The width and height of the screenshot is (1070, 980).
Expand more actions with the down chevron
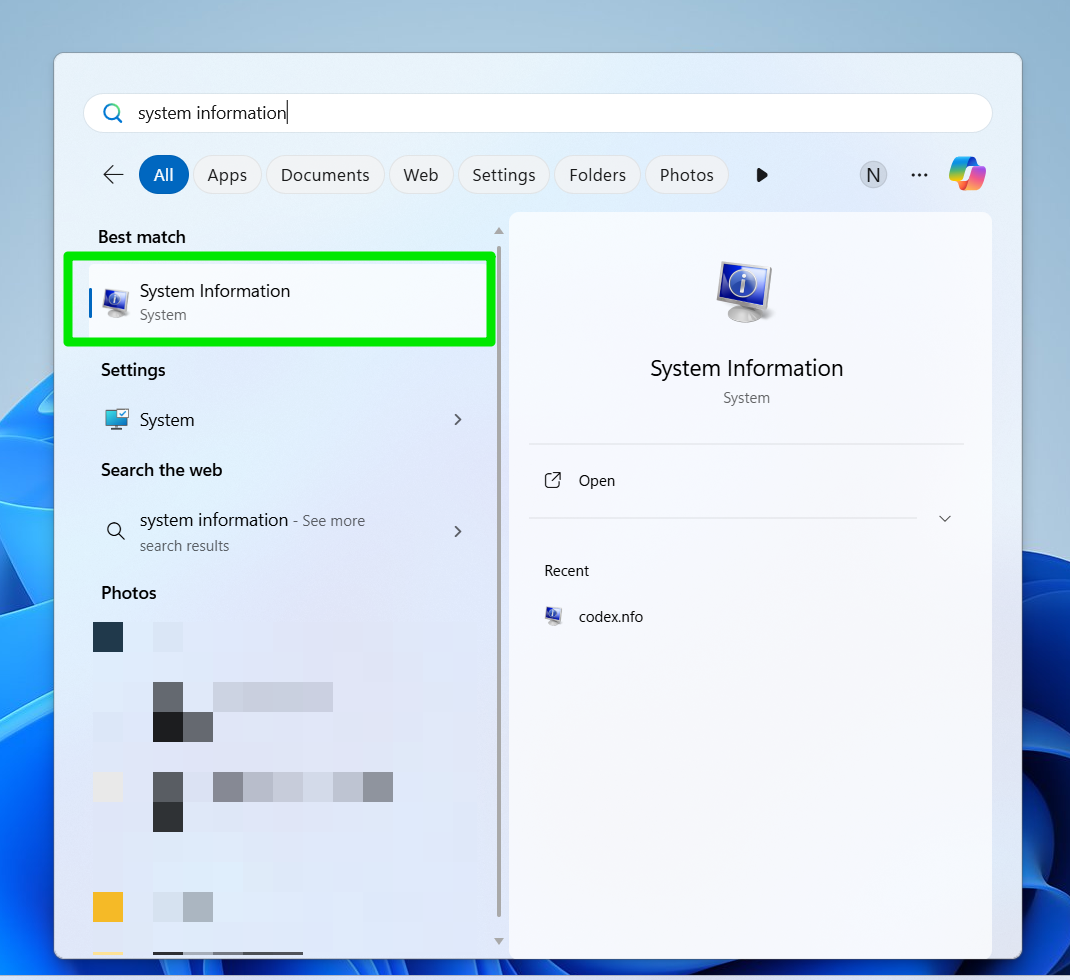click(944, 519)
